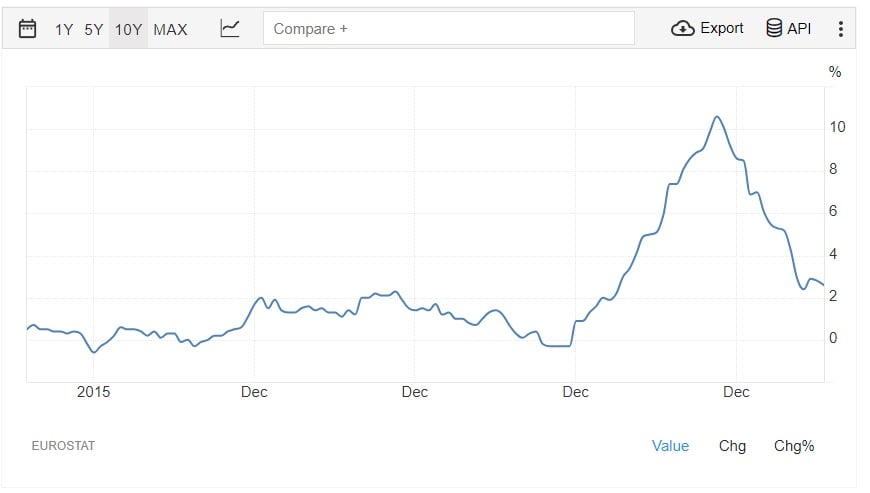Select the 1Y time range
The height and width of the screenshot is (493, 870).
coord(64,29)
